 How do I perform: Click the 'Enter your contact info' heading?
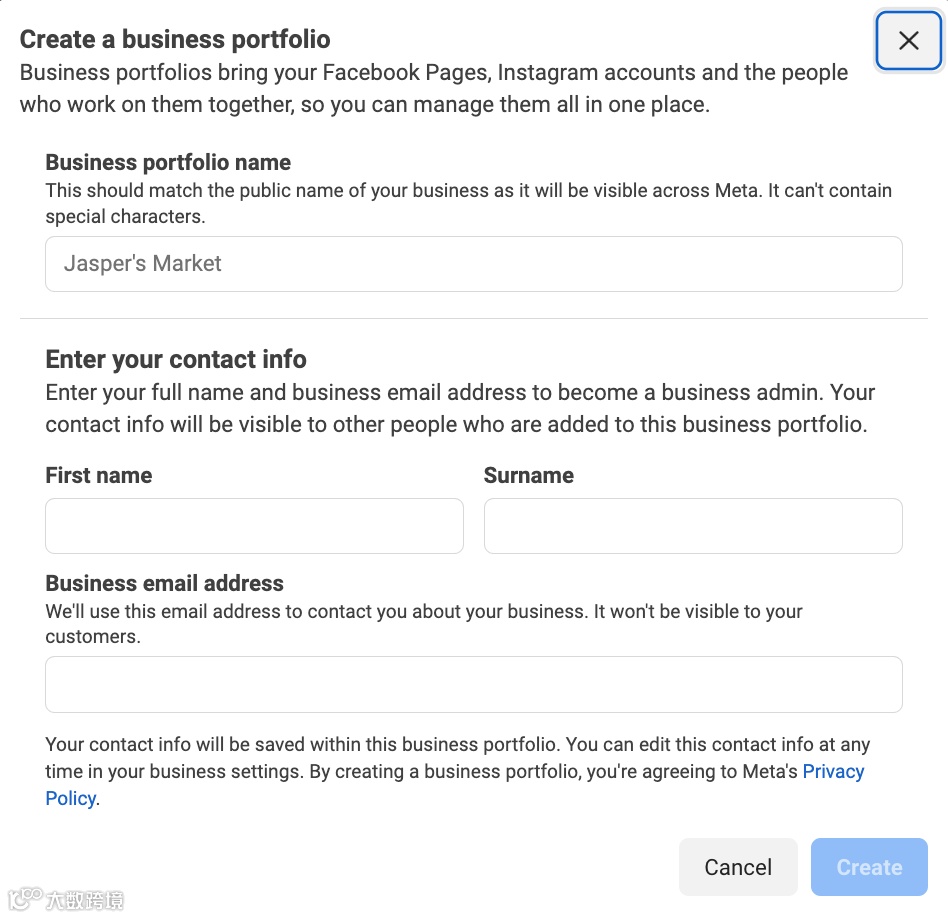[x=176, y=360]
